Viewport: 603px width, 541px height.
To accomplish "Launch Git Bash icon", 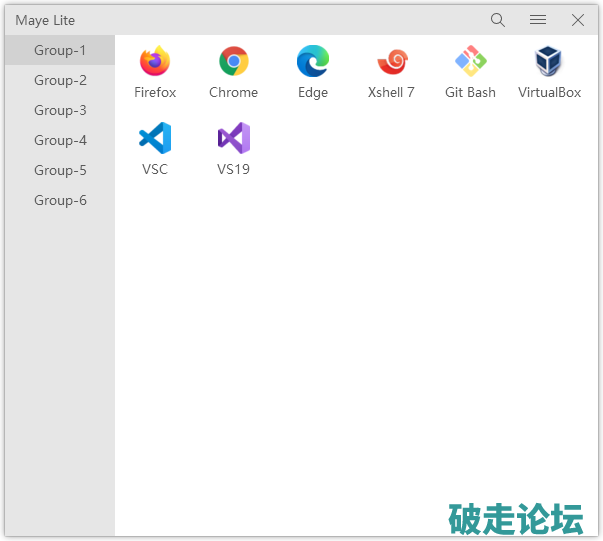I will point(470,62).
